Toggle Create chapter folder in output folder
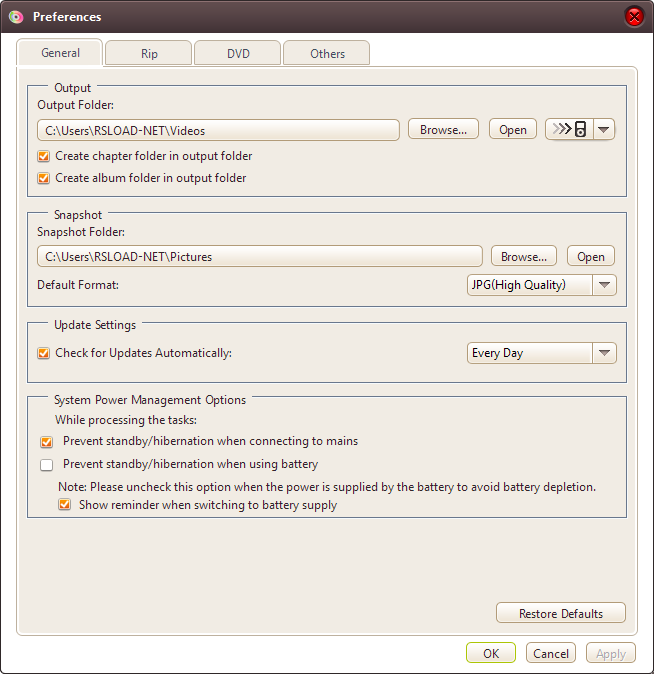The width and height of the screenshot is (654, 674). (43, 156)
